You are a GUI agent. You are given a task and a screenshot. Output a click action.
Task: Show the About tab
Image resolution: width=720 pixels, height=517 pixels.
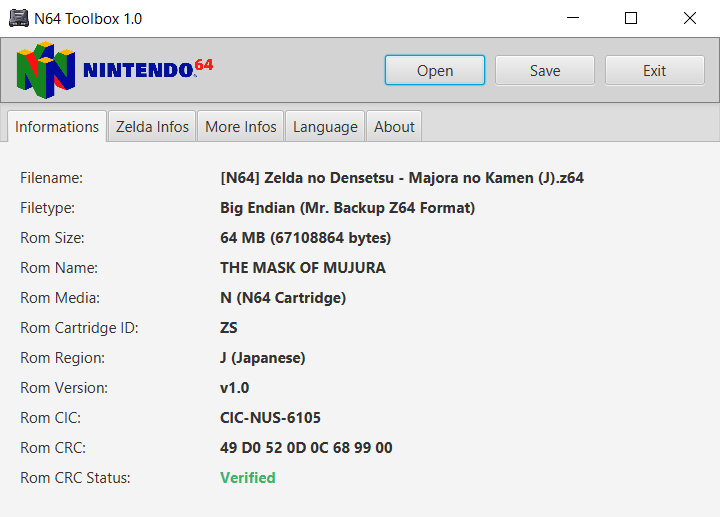click(x=394, y=126)
